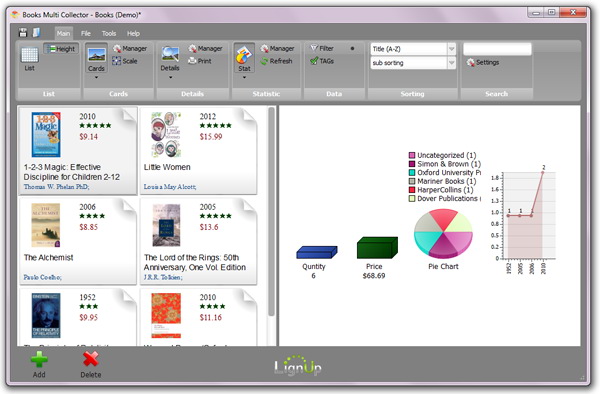Click the HarperCollins red legend swatch

tap(412, 190)
